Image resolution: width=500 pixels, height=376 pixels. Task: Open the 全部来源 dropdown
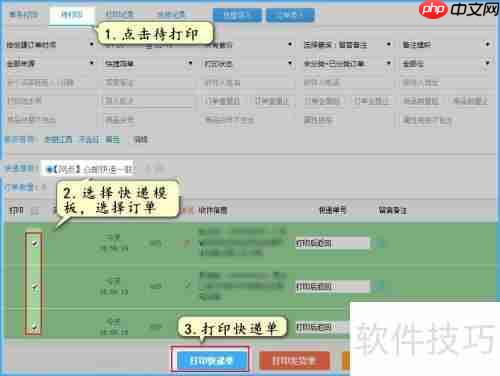[x=50, y=63]
